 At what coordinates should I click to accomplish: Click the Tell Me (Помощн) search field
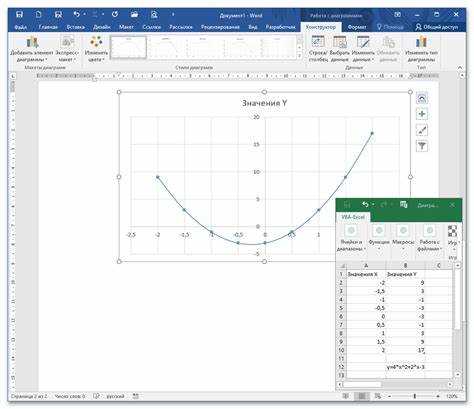click(390, 27)
